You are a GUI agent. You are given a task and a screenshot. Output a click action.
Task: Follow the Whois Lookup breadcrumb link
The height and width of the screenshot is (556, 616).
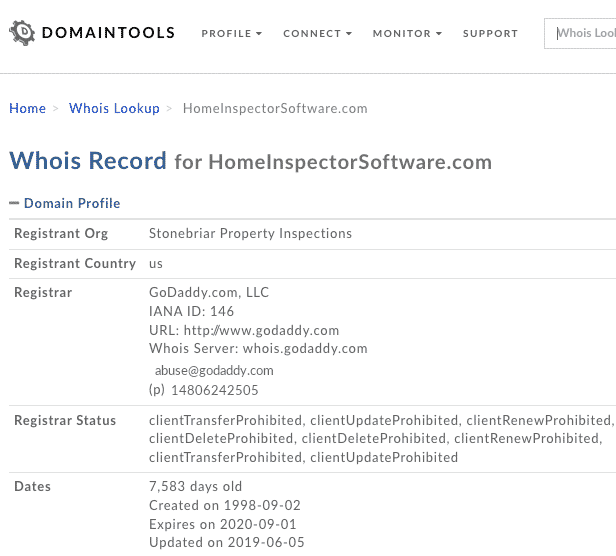click(114, 108)
